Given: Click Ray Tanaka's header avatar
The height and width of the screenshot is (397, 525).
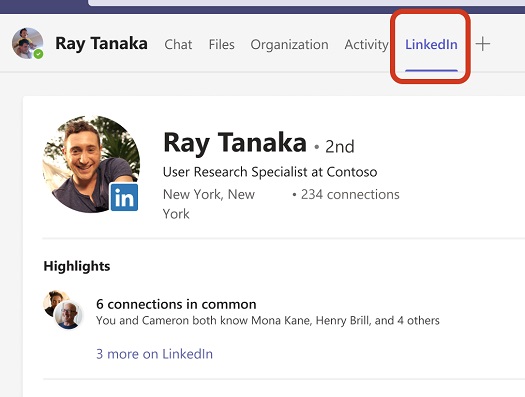Looking at the screenshot, I should [x=27, y=43].
